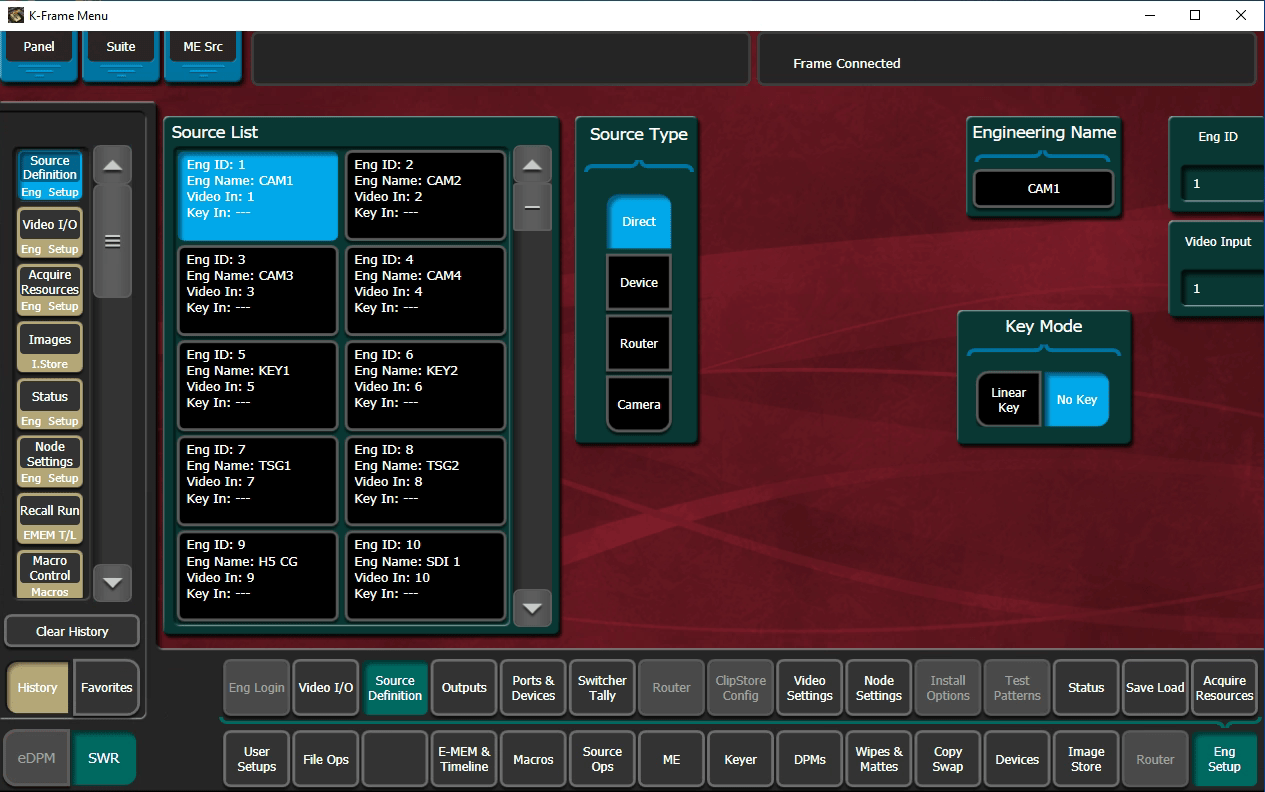Screen dimensions: 1265x792
Task: Open the ME menu
Action: 671,758
